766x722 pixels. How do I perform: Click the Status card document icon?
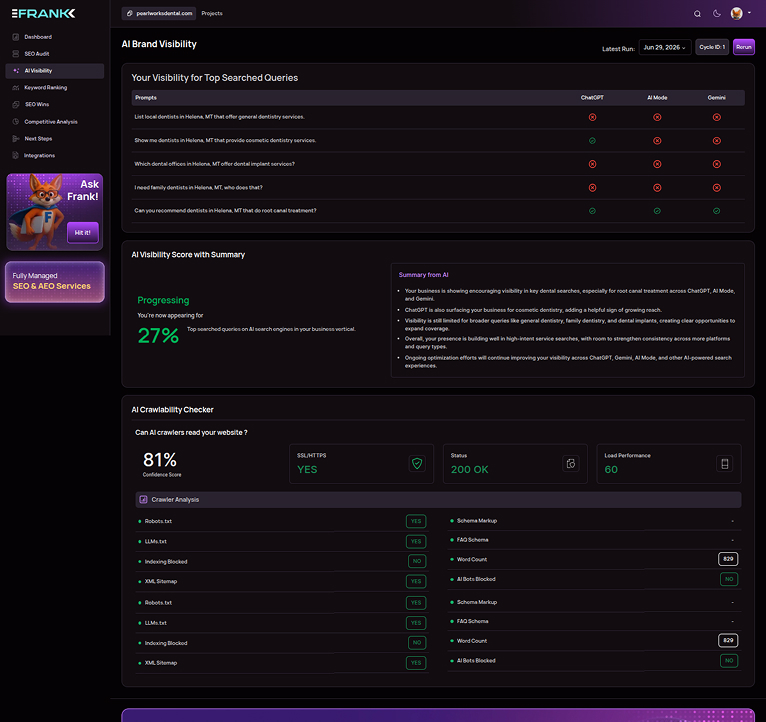click(x=571, y=464)
